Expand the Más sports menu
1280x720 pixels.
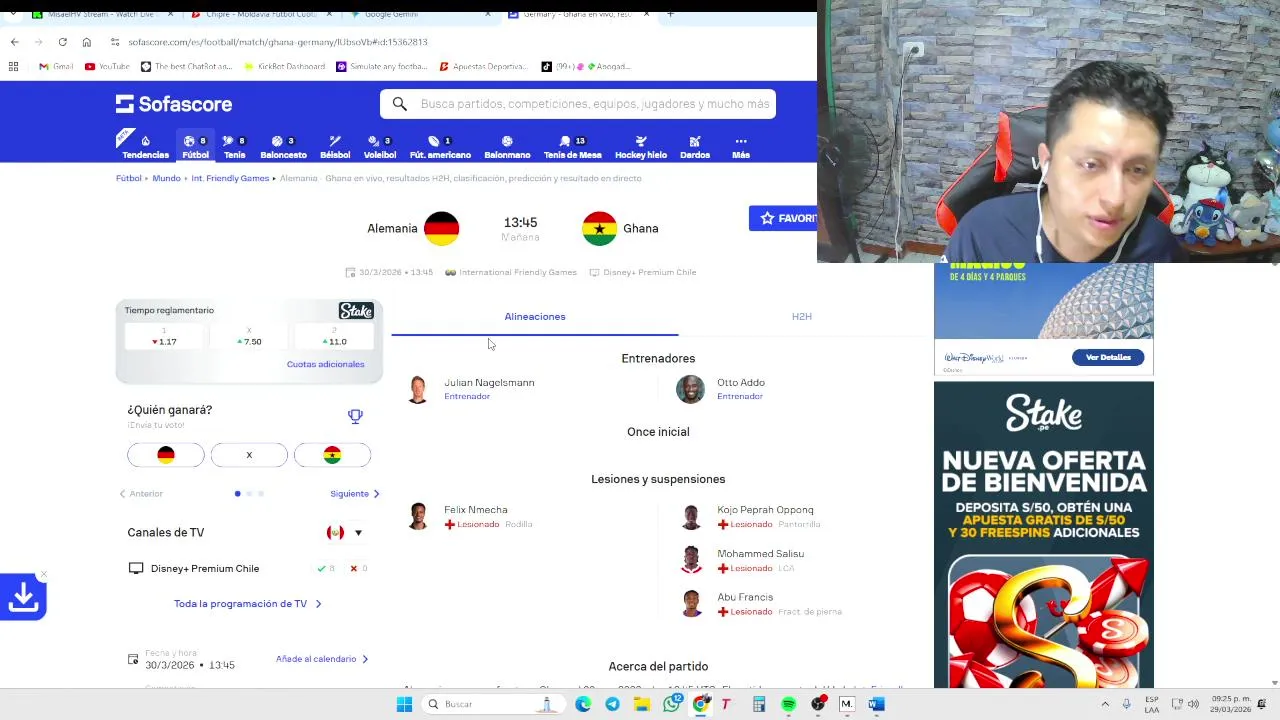click(x=741, y=147)
